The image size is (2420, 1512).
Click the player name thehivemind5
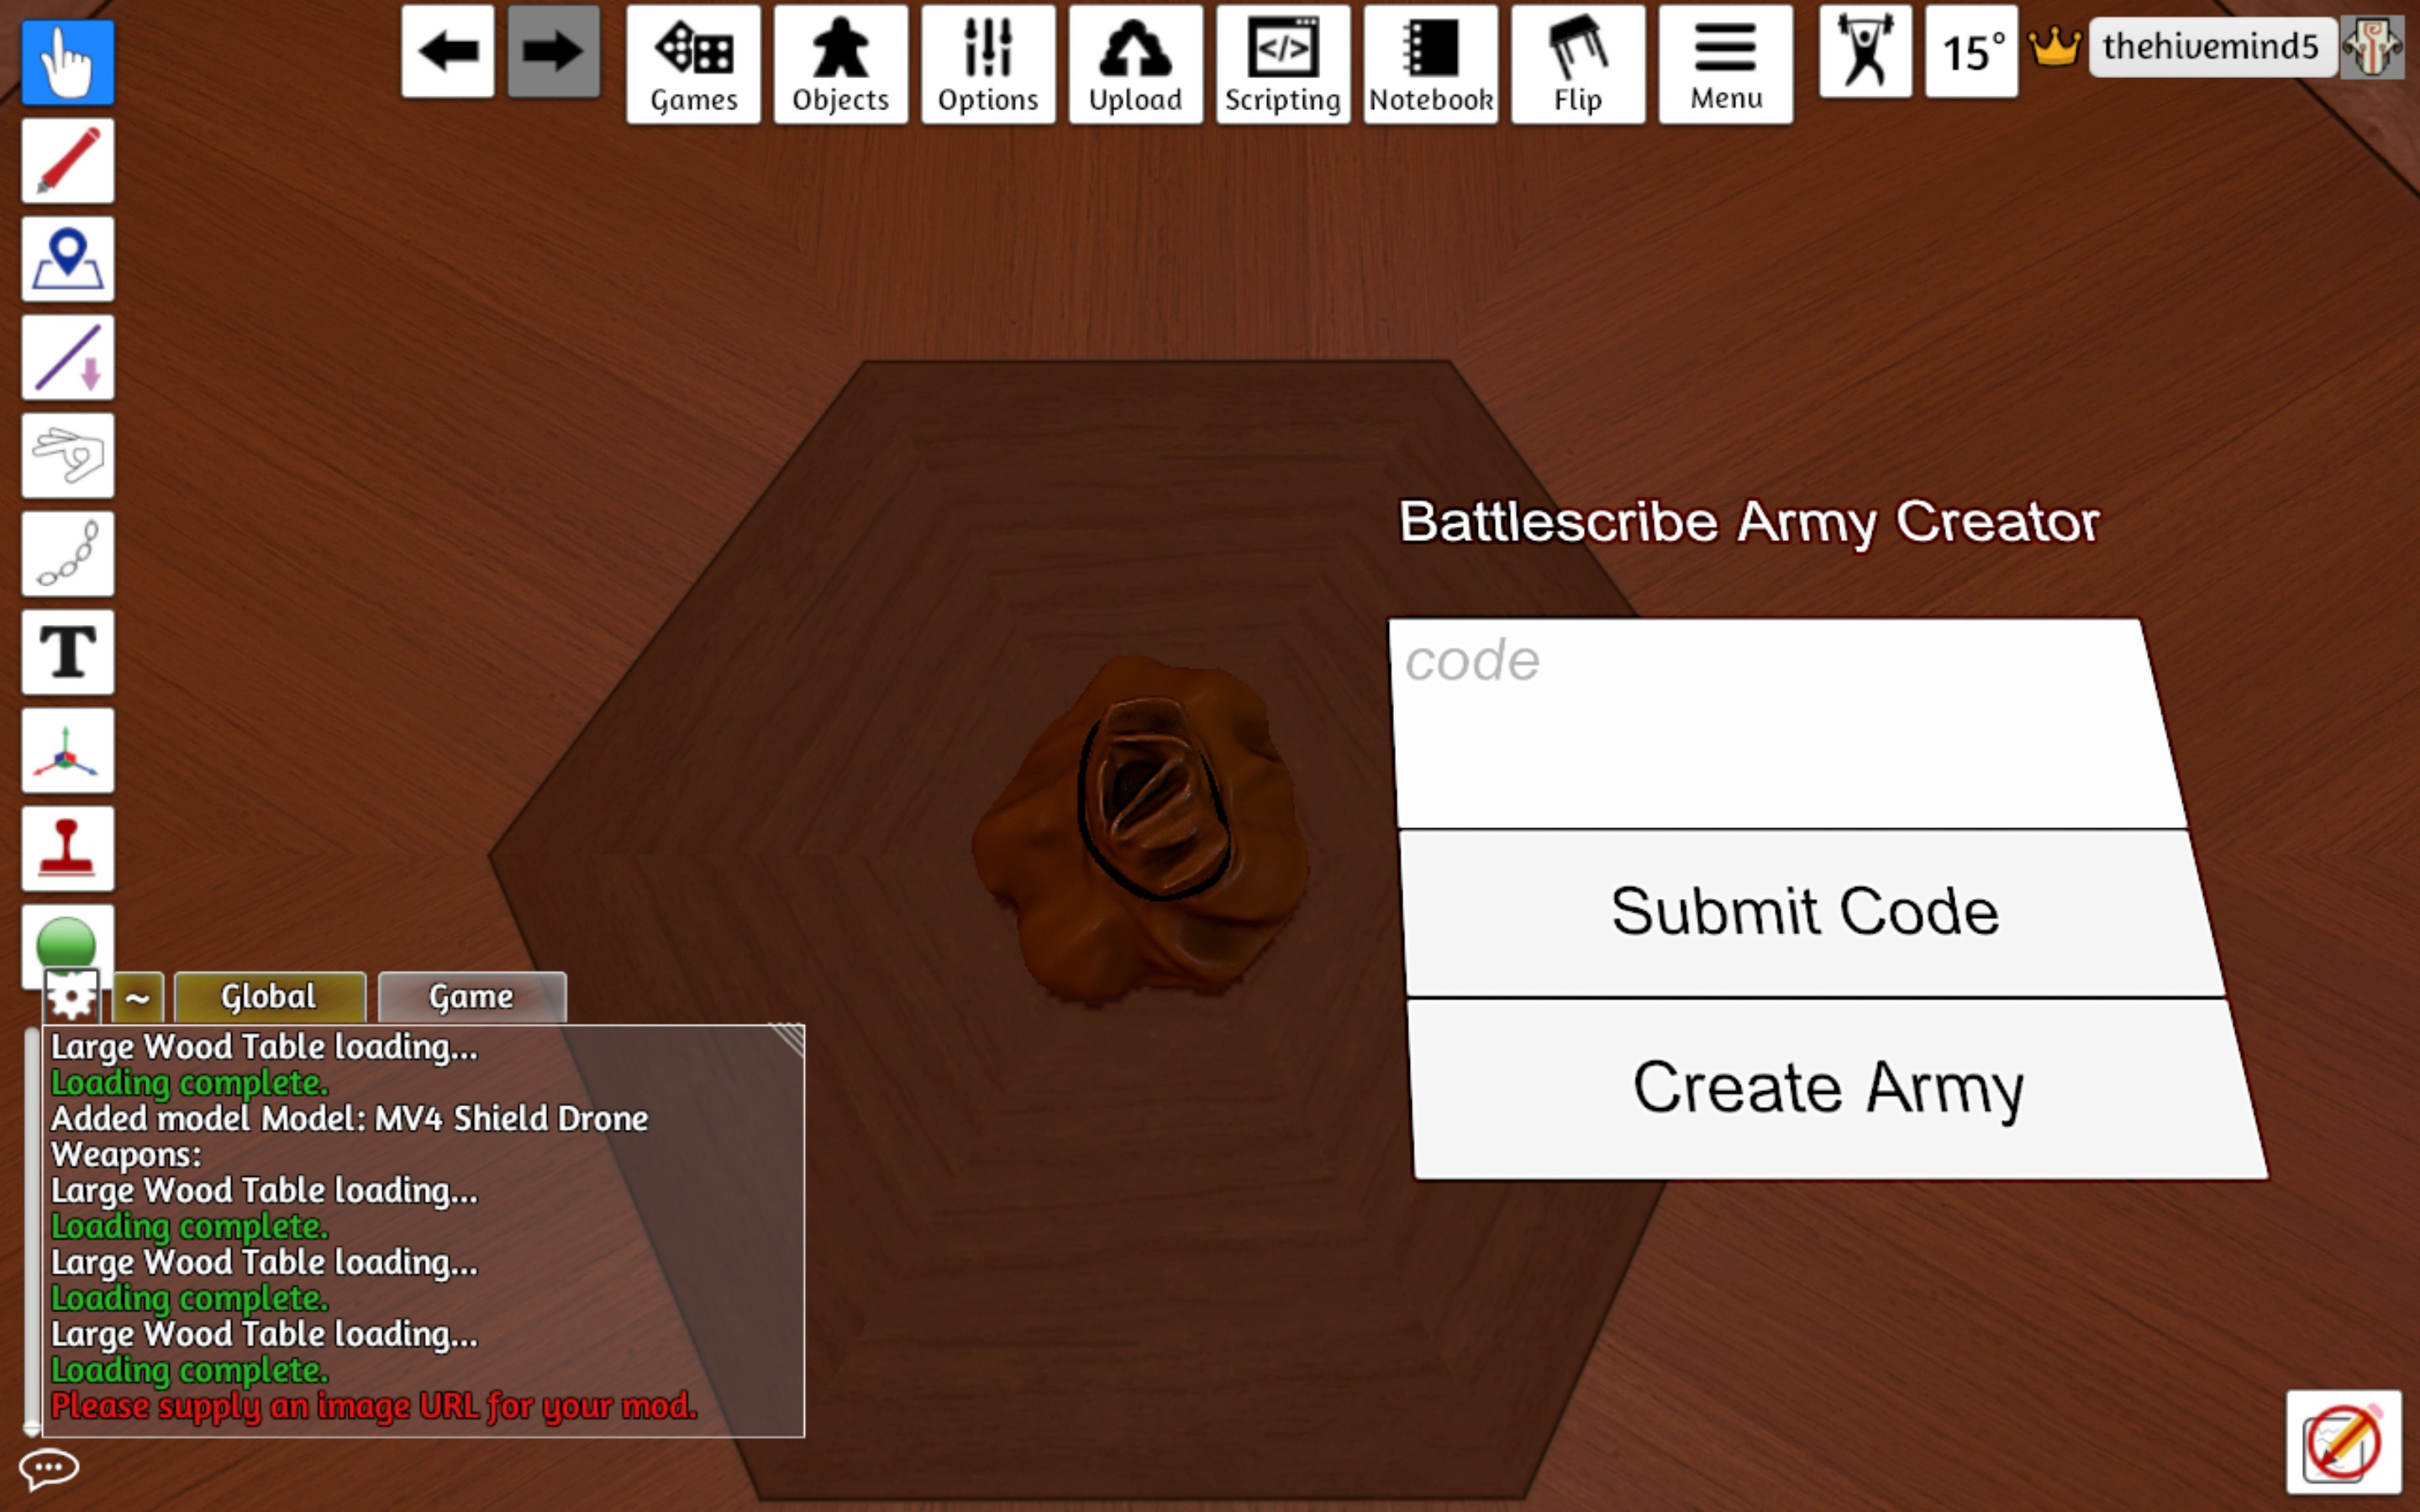(2211, 46)
